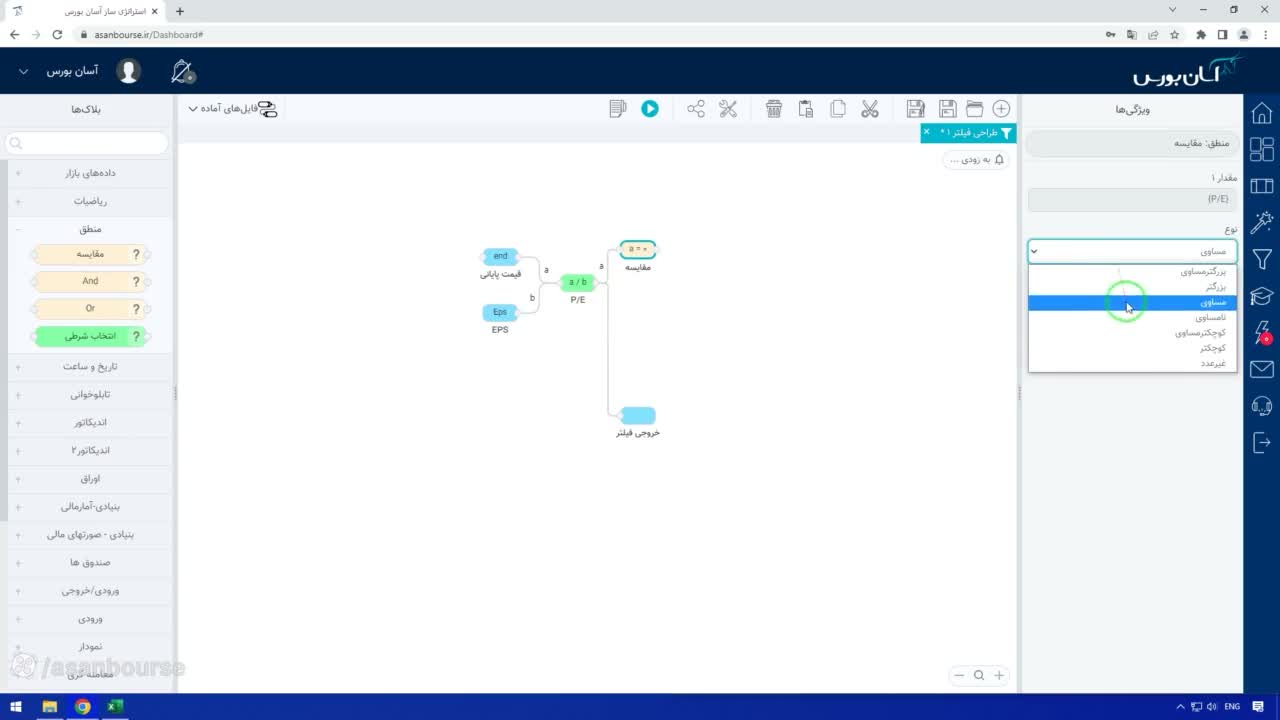Open the filter funnel icon in sidebar
This screenshot has height=720, width=1280.
[1262, 260]
